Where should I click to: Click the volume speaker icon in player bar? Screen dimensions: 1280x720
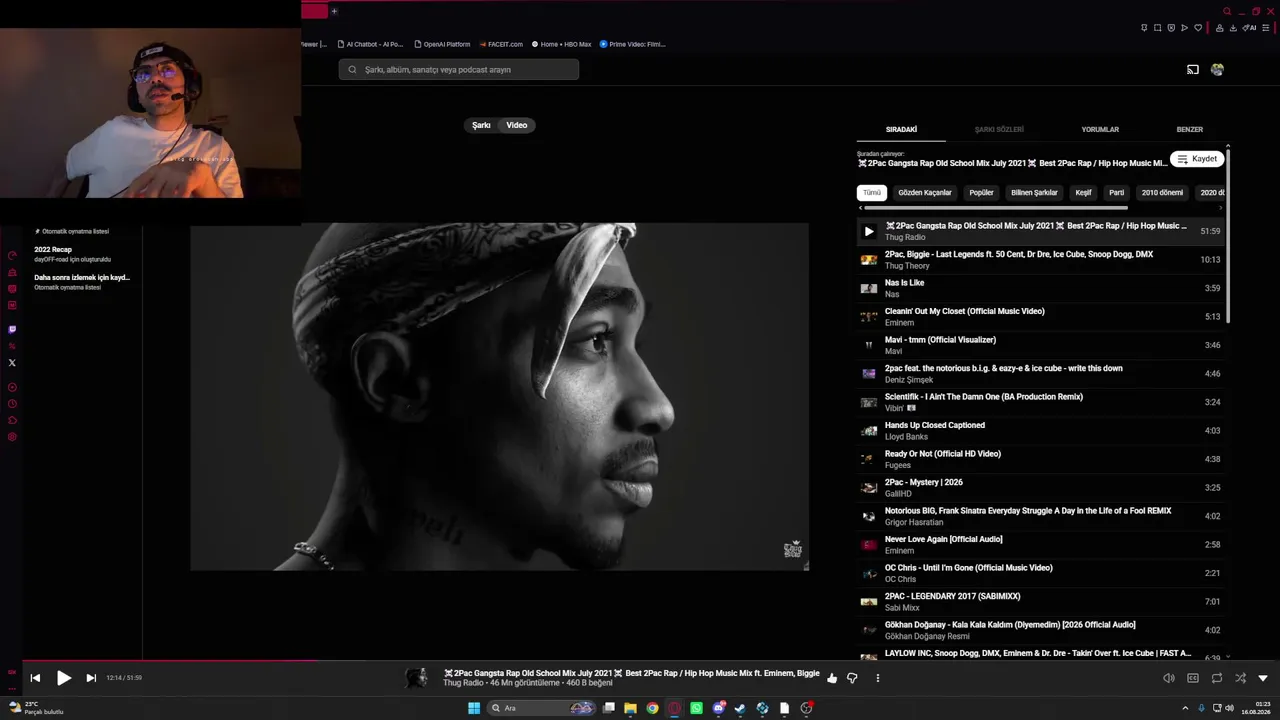(x=1169, y=678)
